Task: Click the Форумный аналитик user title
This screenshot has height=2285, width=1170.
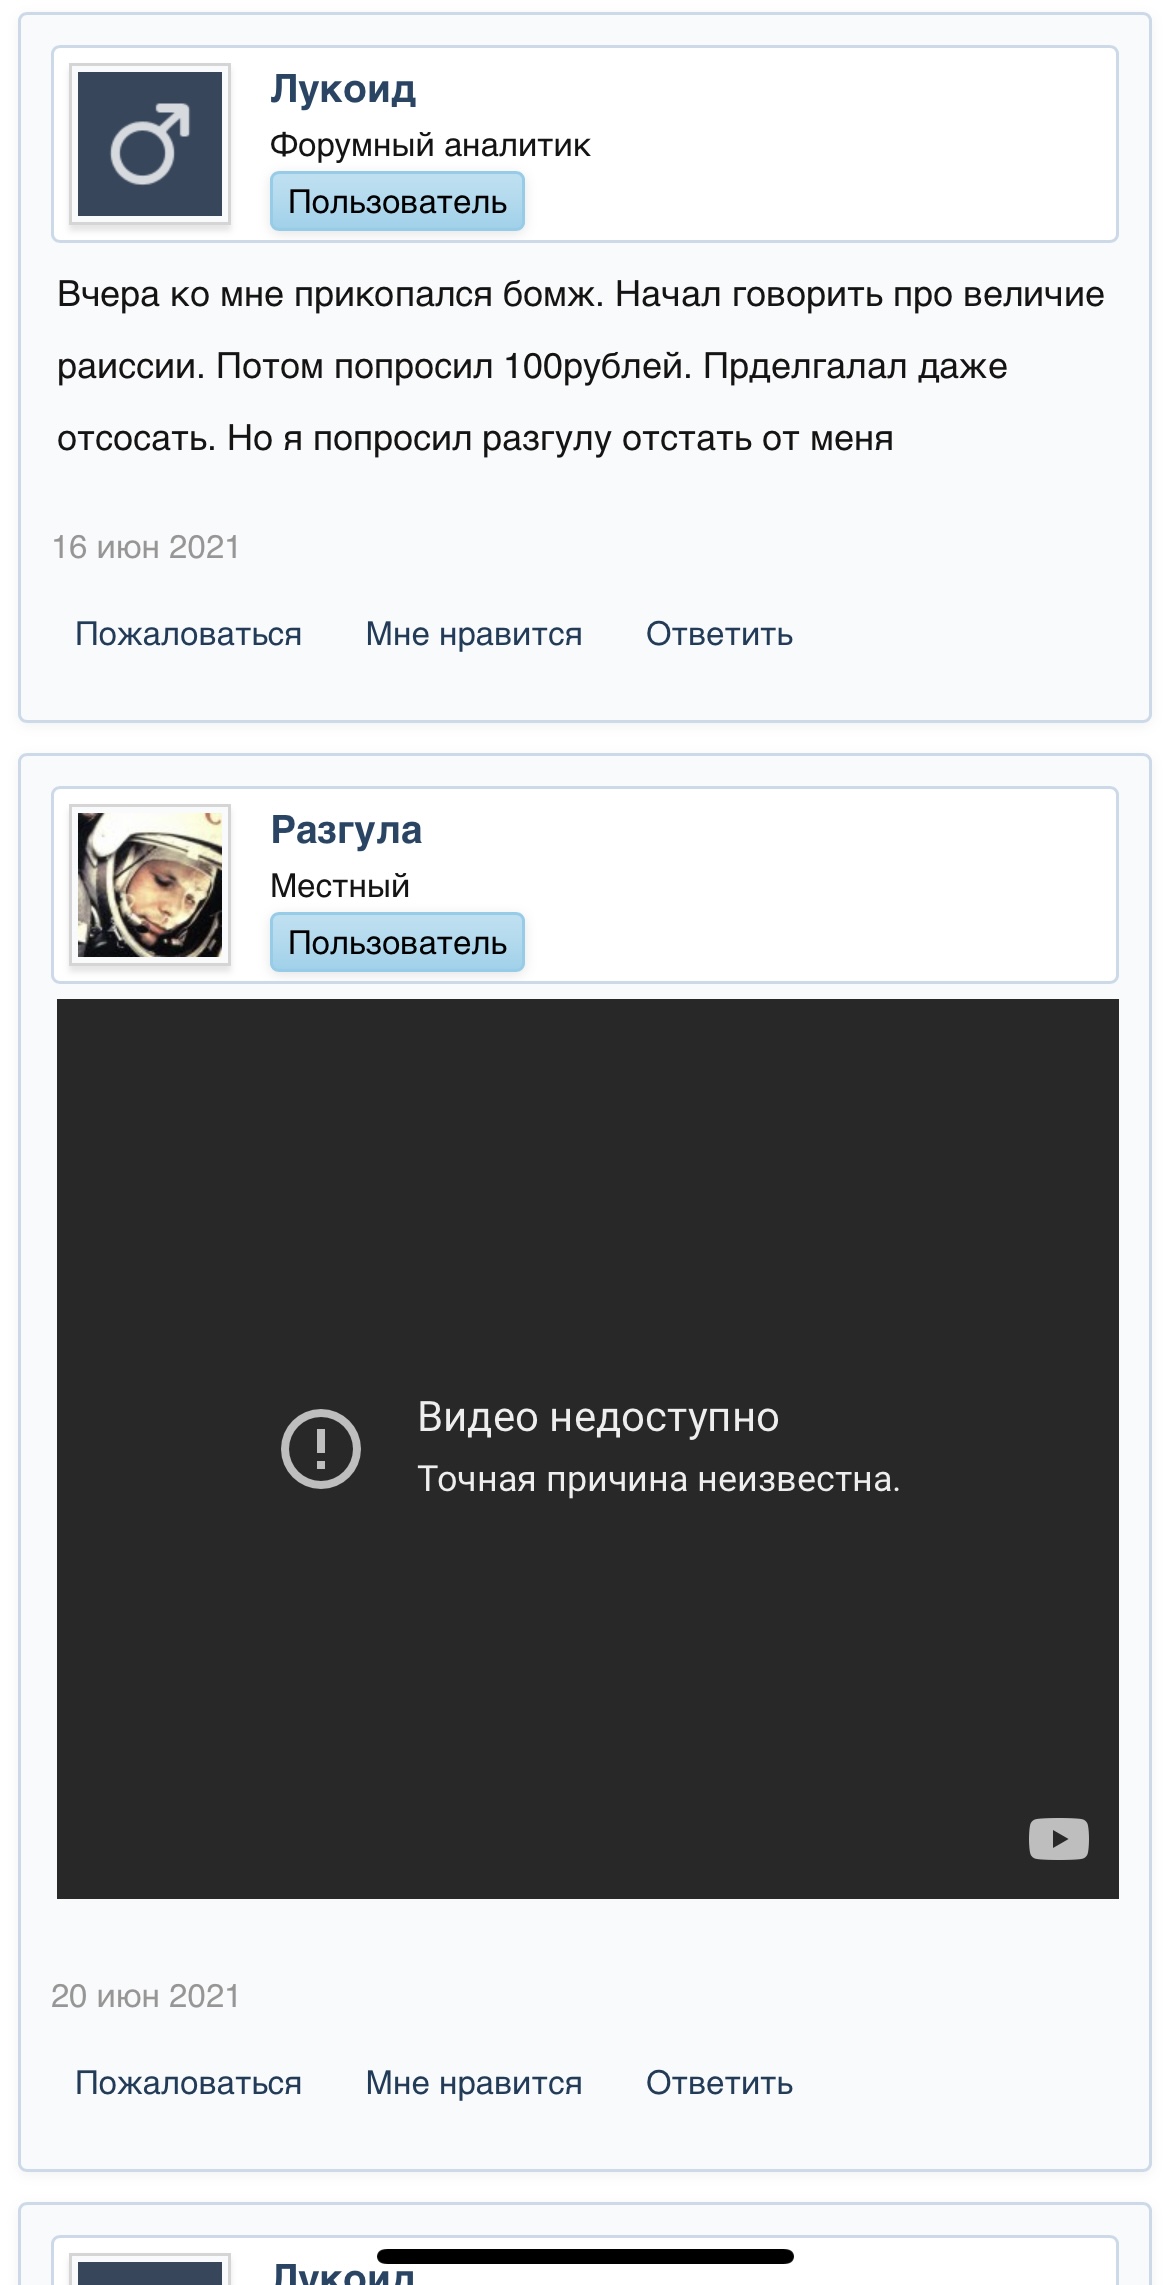Action: point(430,145)
